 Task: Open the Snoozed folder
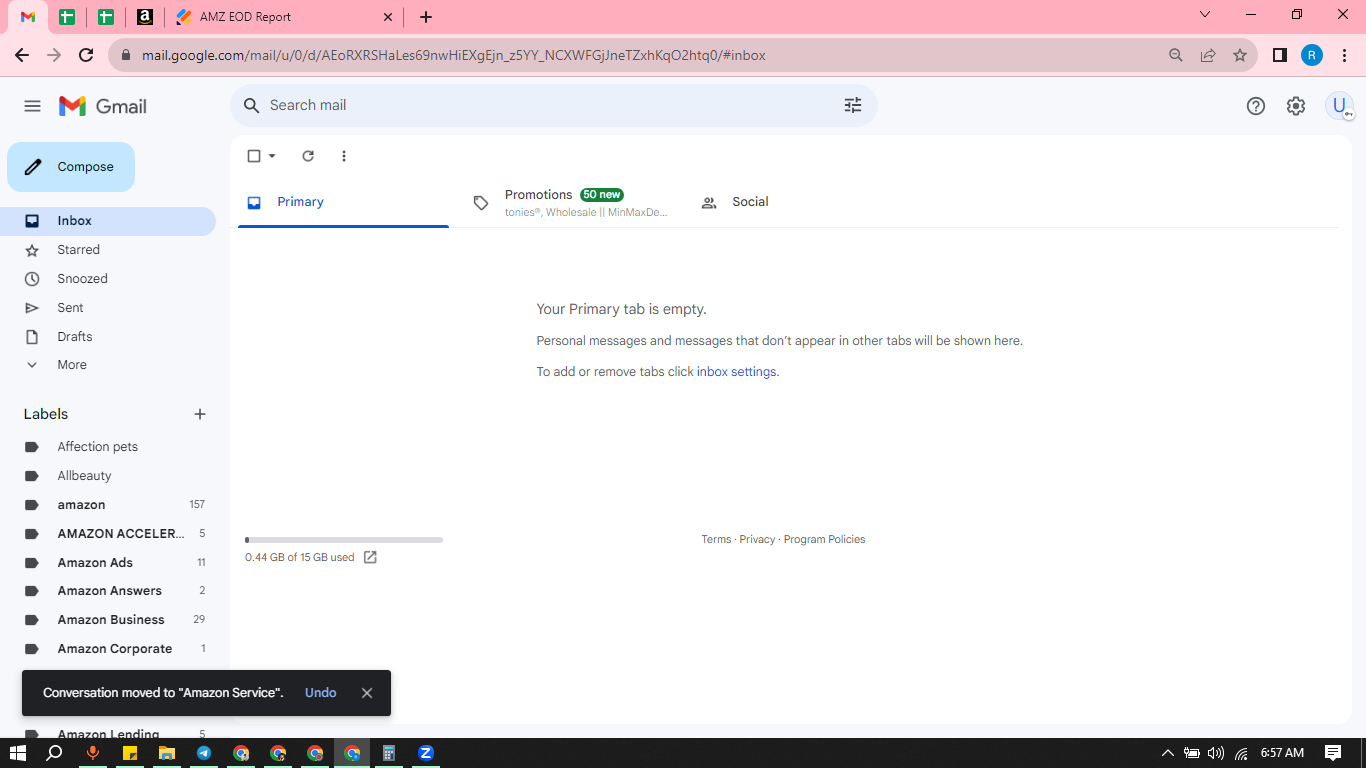108,279
